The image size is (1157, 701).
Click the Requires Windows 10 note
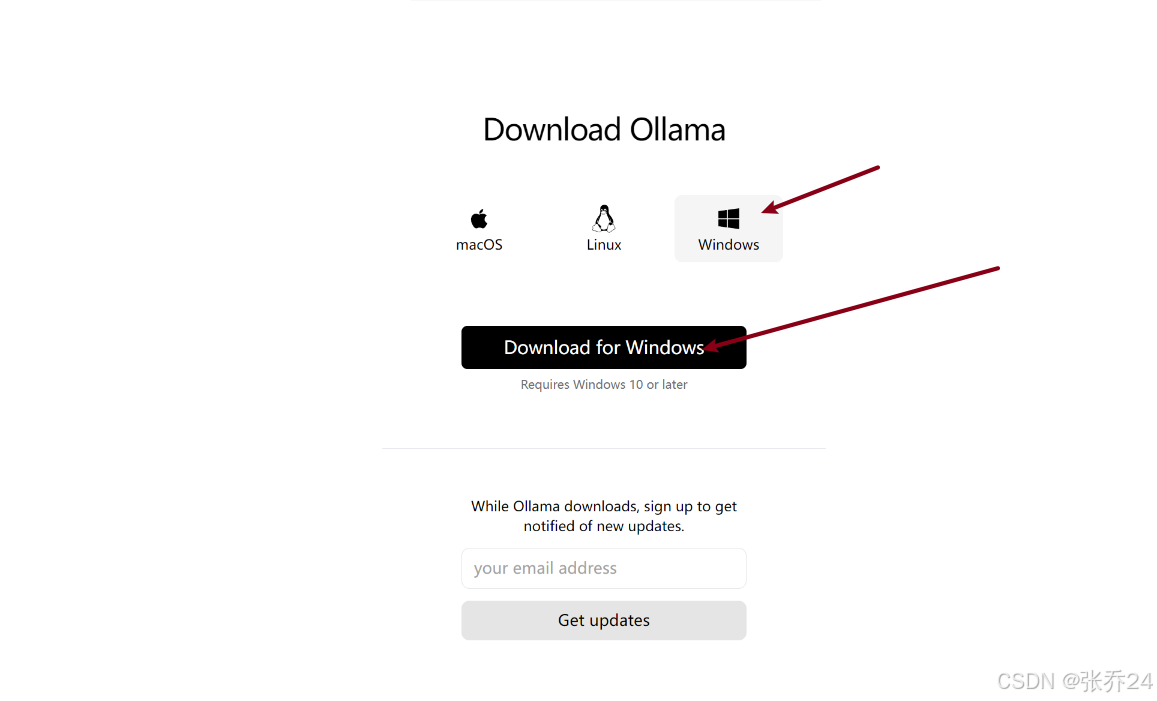coord(604,384)
